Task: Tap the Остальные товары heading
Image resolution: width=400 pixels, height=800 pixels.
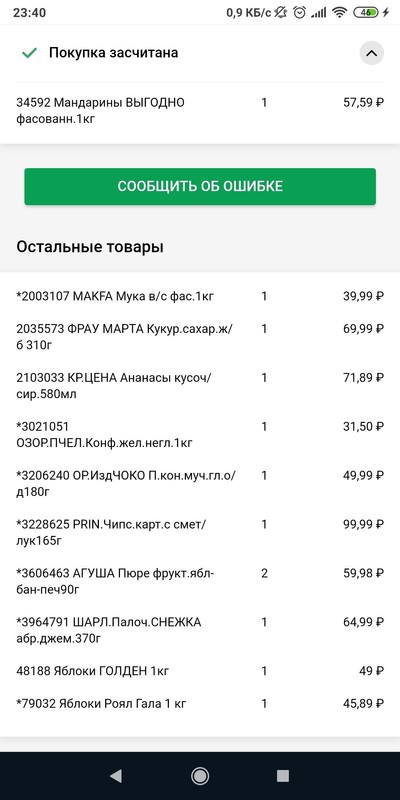Action: (x=90, y=247)
